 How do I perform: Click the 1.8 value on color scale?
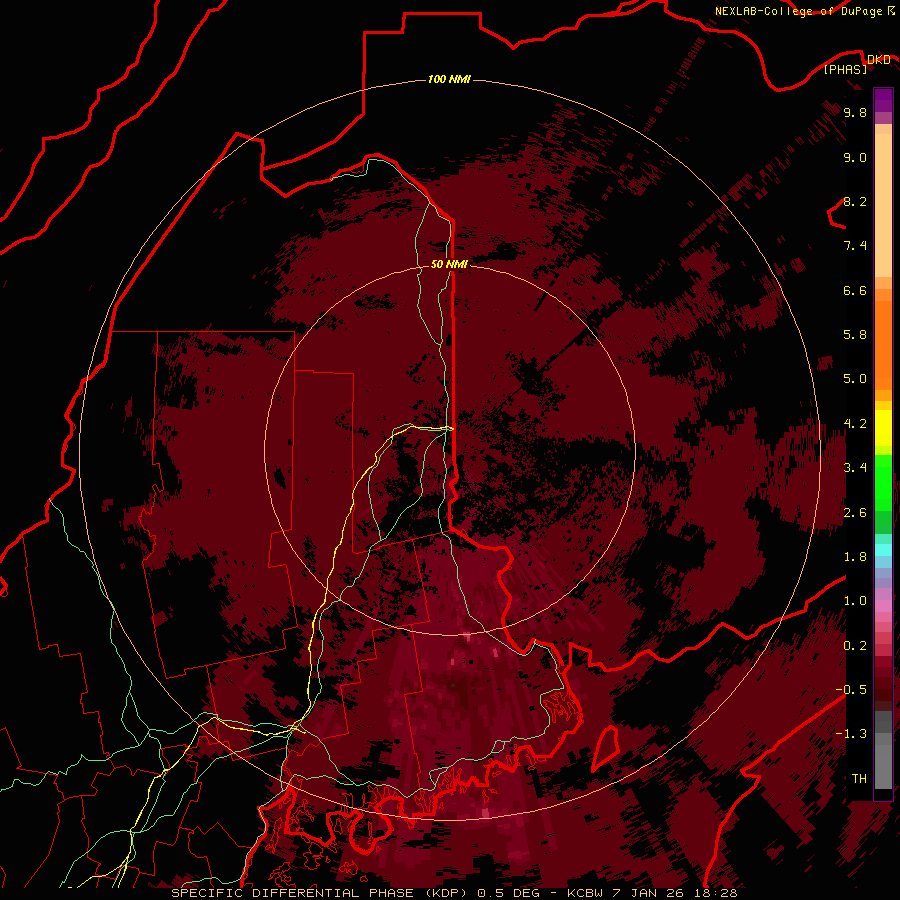pos(855,557)
